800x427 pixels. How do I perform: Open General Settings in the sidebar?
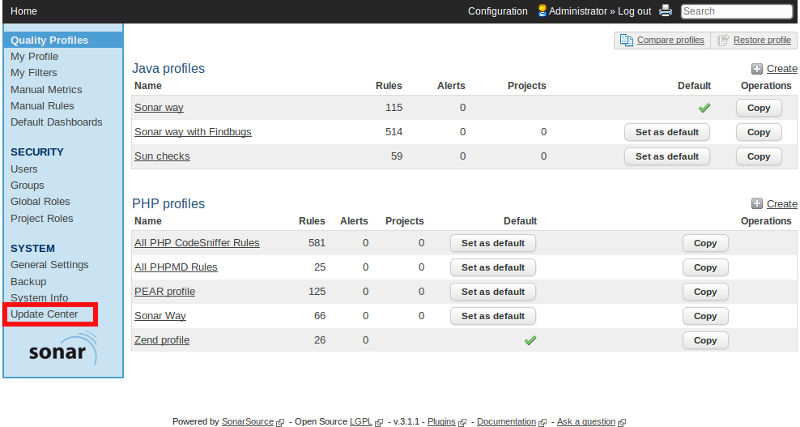point(49,265)
